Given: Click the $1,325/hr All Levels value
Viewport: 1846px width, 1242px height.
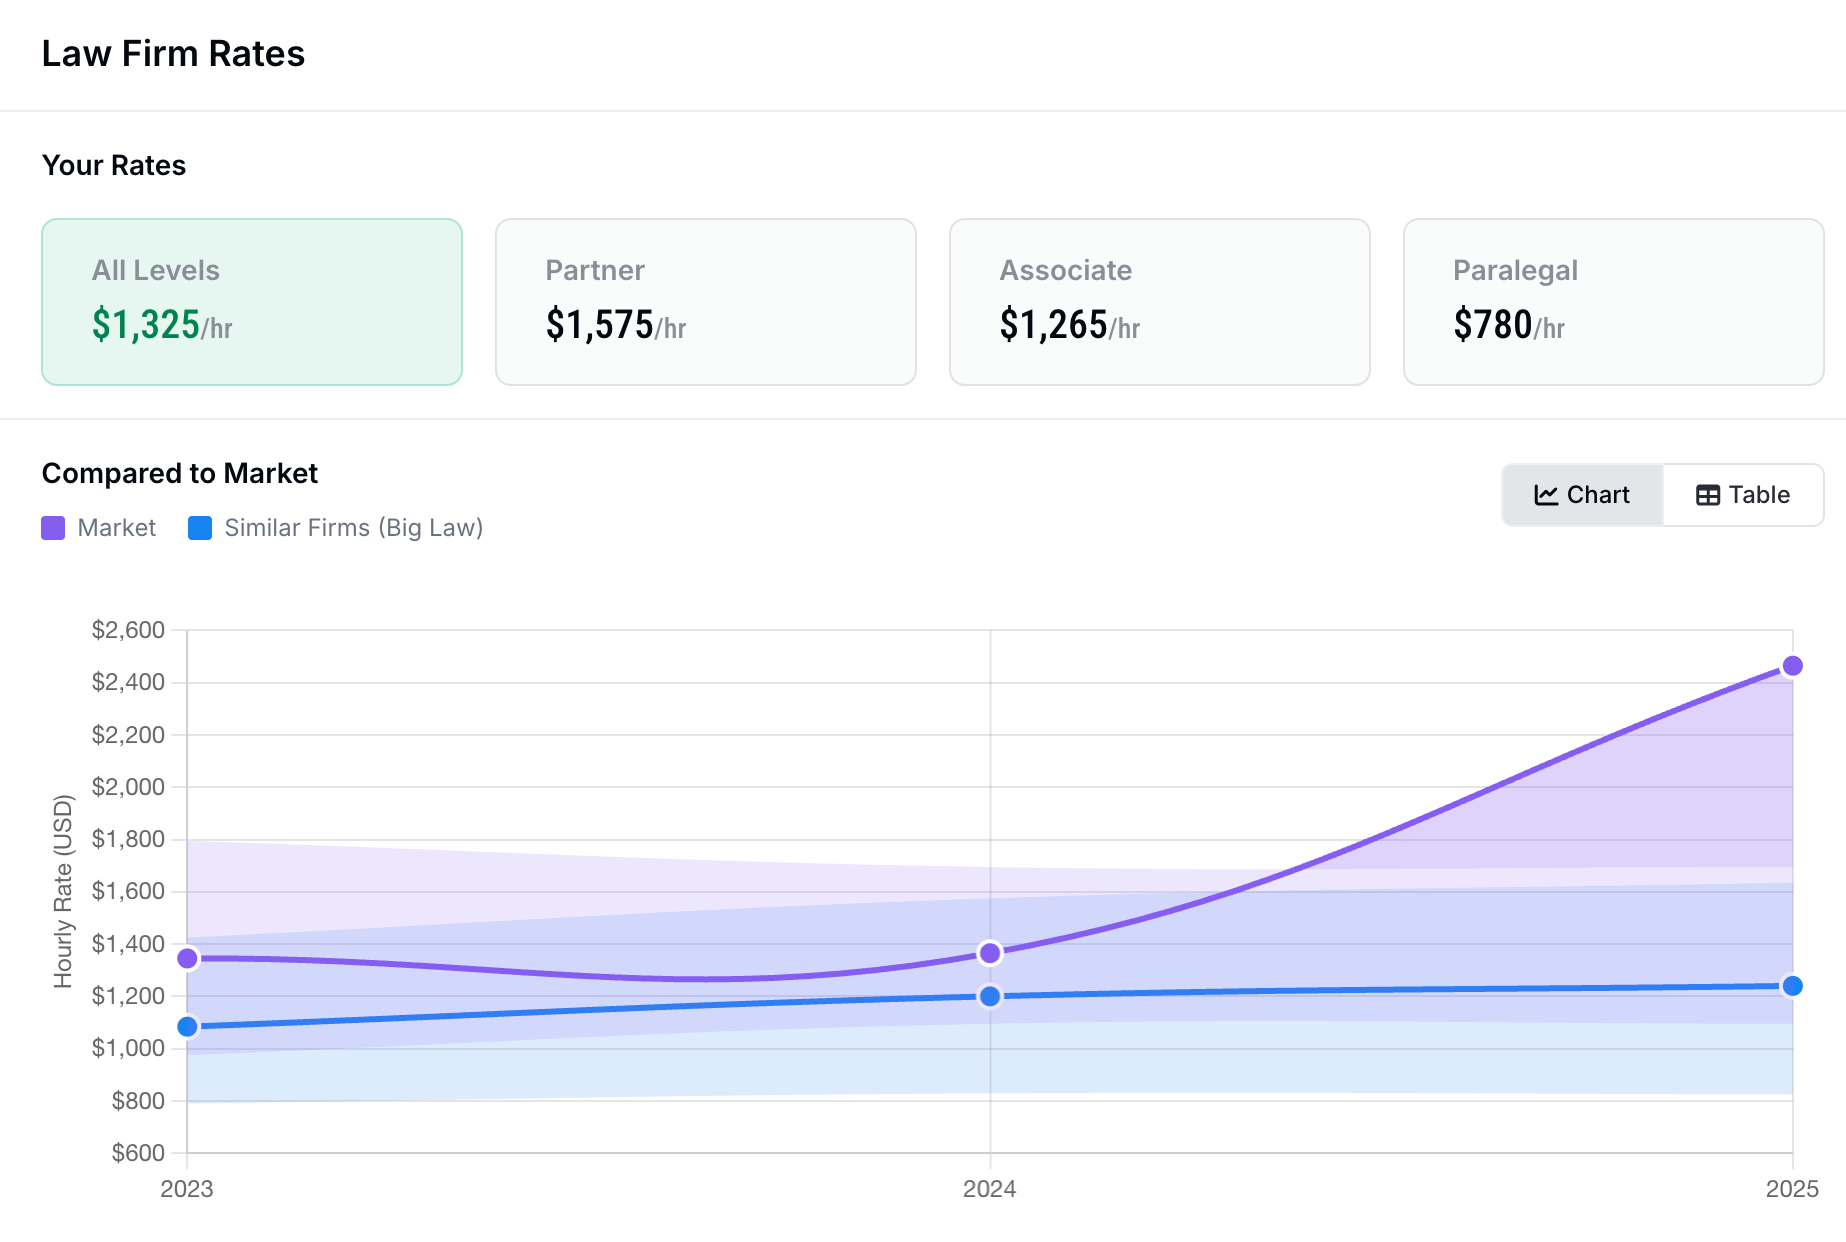Looking at the screenshot, I should (x=162, y=325).
